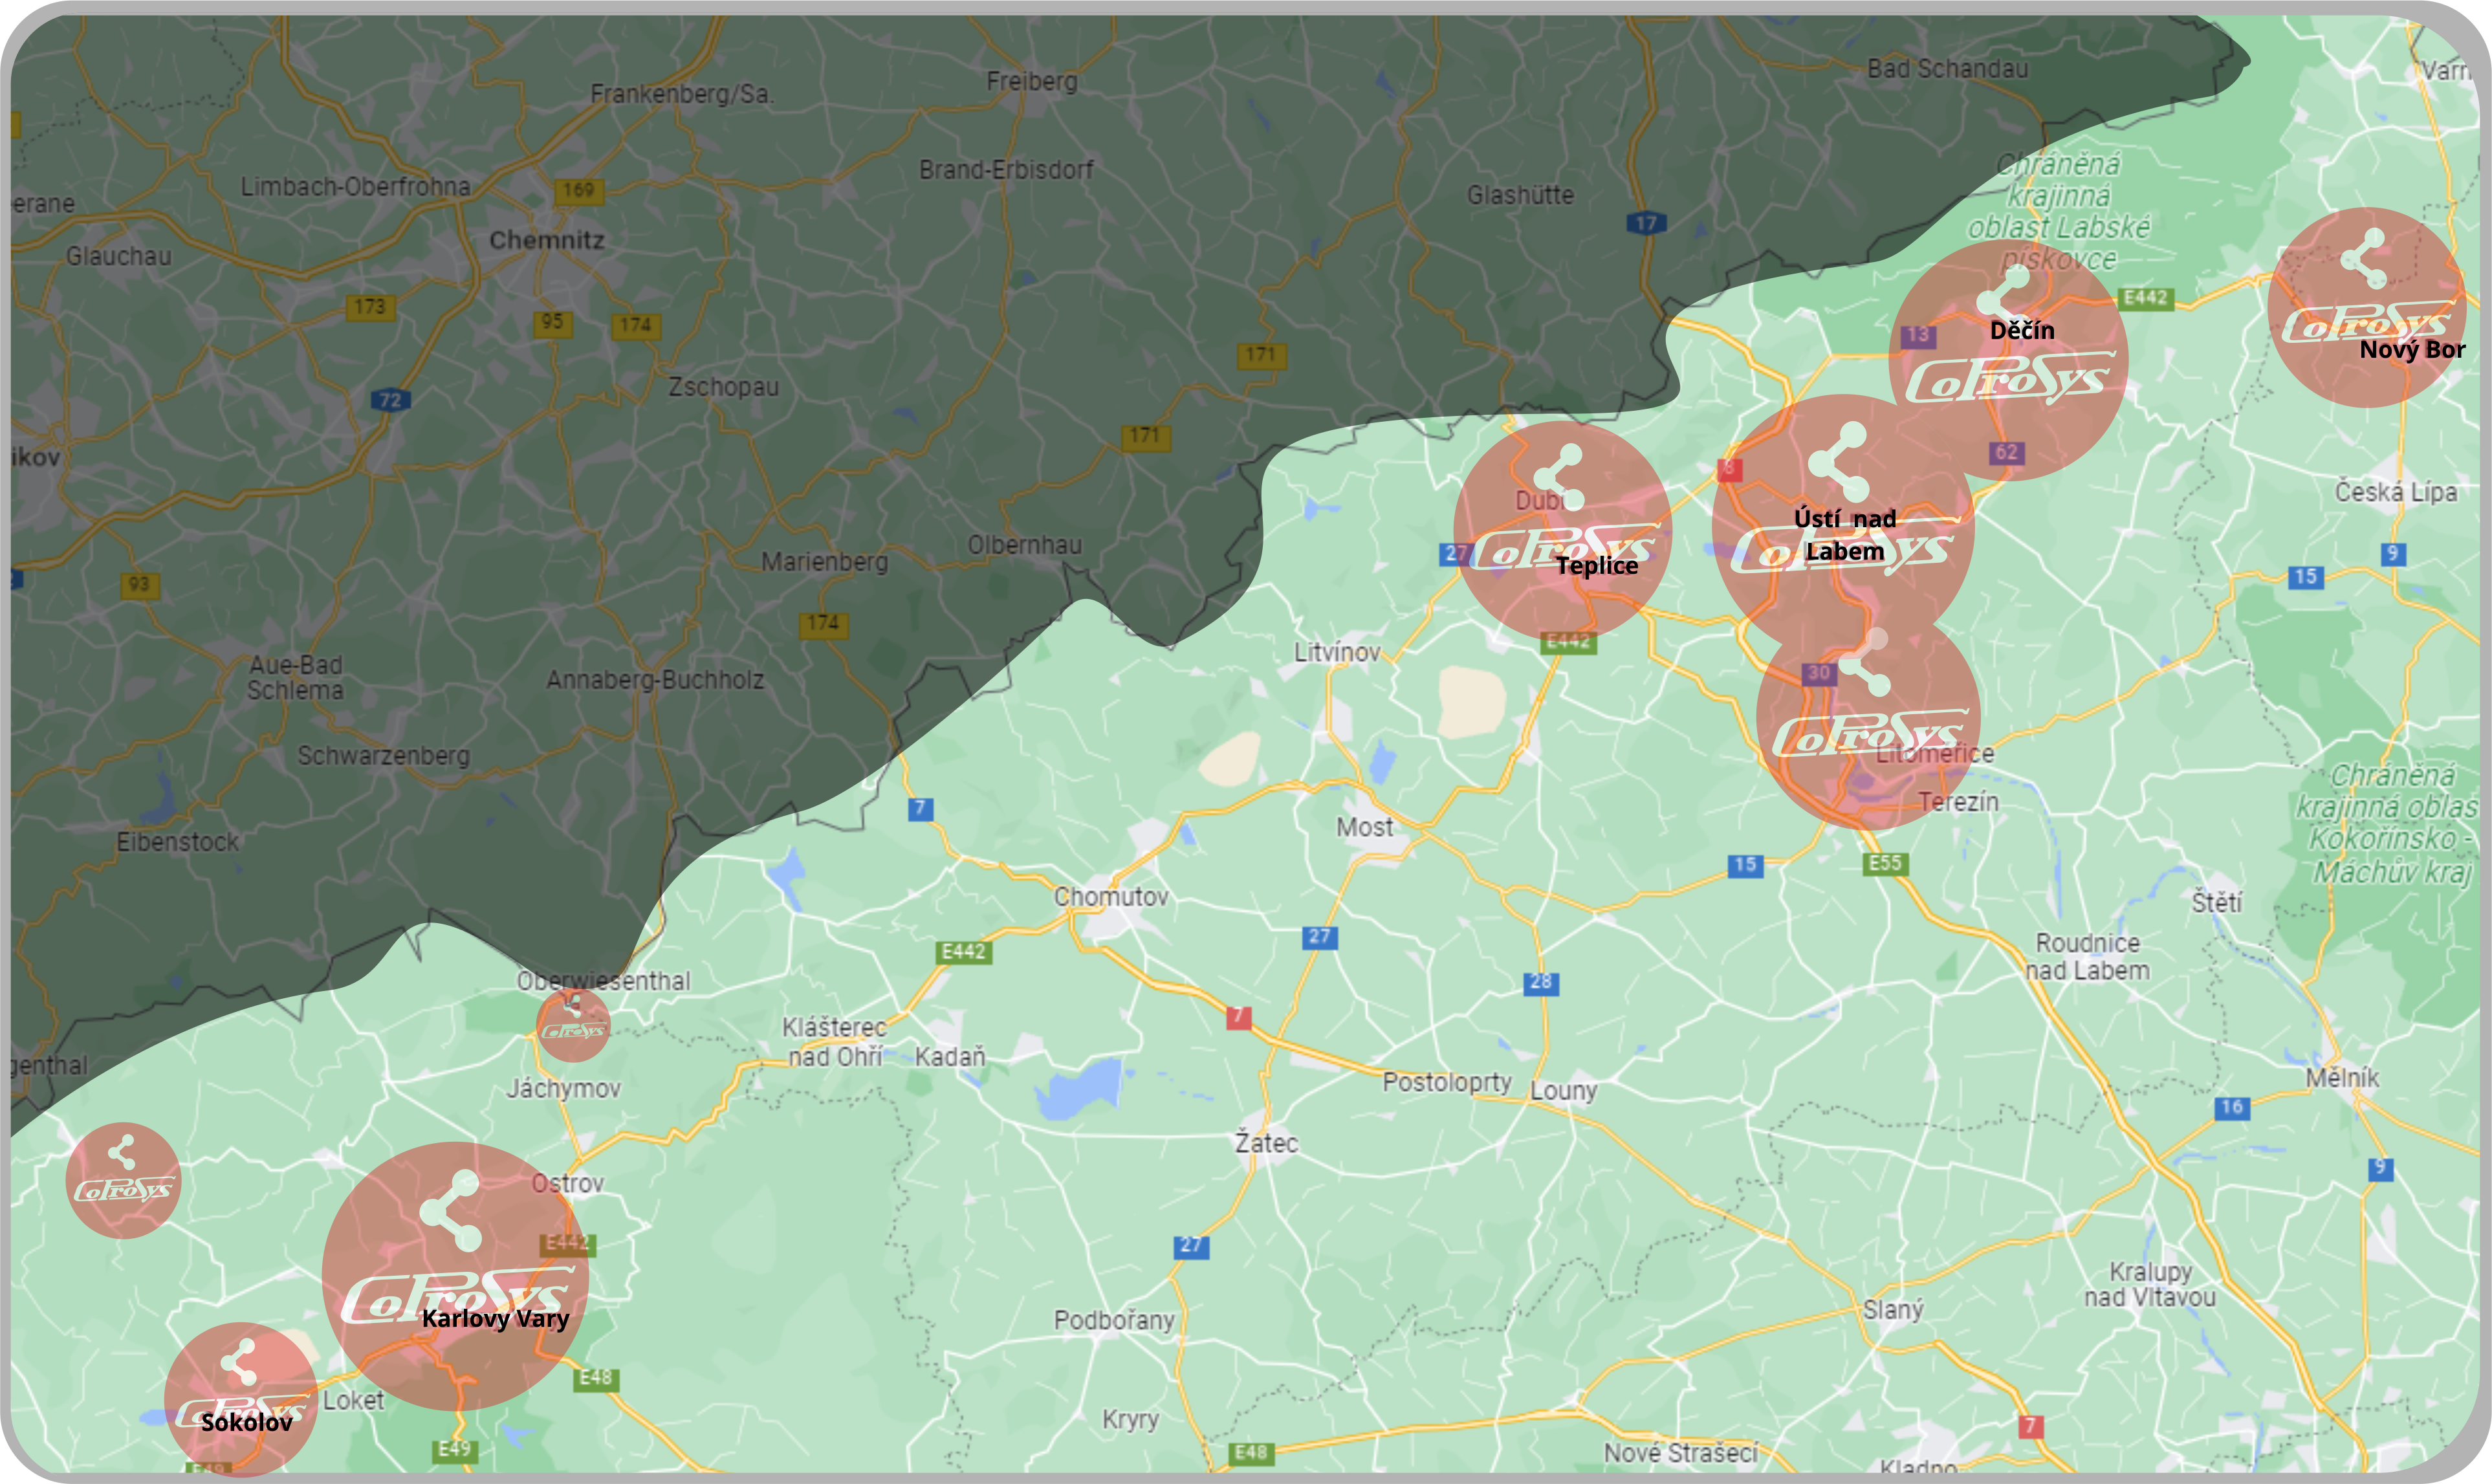This screenshot has width=2492, height=1484.
Task: Click the Klášterec nad Ohří label
Action: [x=835, y=1041]
